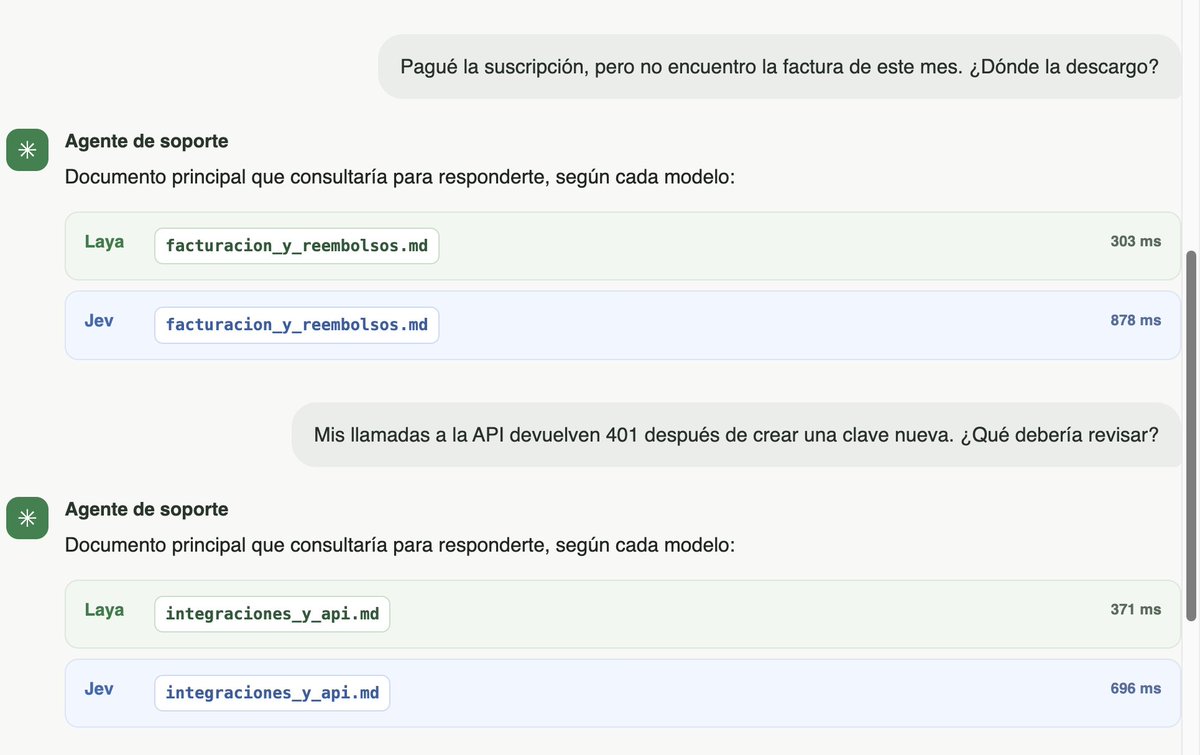Image resolution: width=1200 pixels, height=755 pixels.
Task: Click the 696 ms latency value
Action: click(1136, 688)
